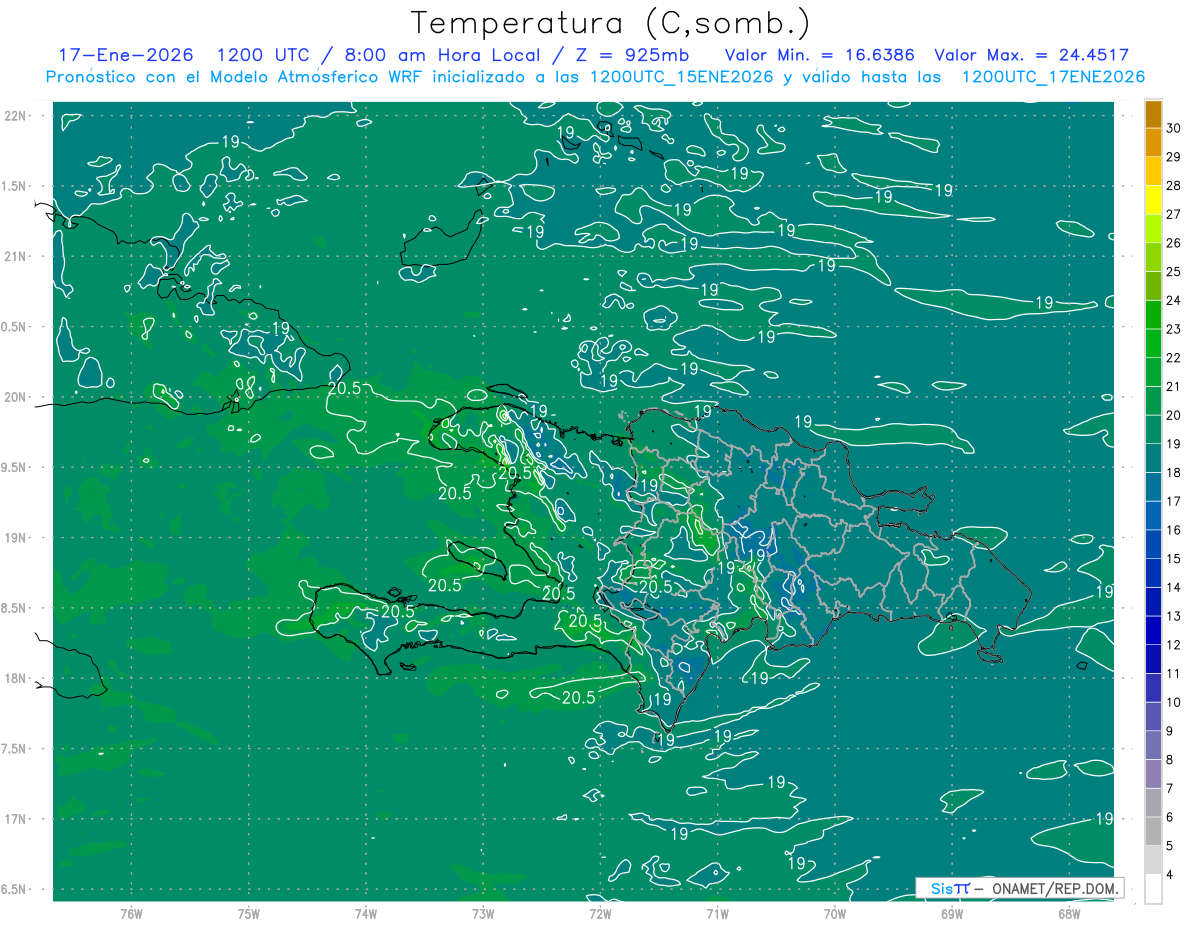Click the '71W' longitude axis label
Screen dimensions: 1200x927
click(x=717, y=913)
